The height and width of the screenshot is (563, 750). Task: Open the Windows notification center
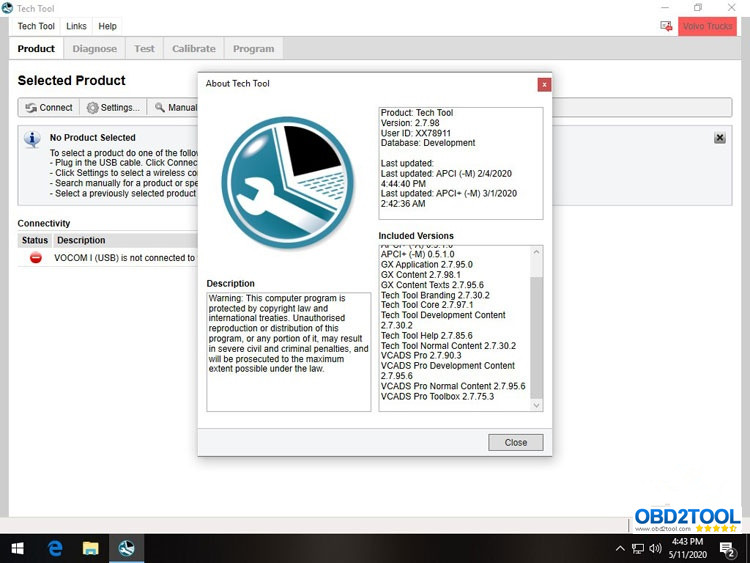728,550
